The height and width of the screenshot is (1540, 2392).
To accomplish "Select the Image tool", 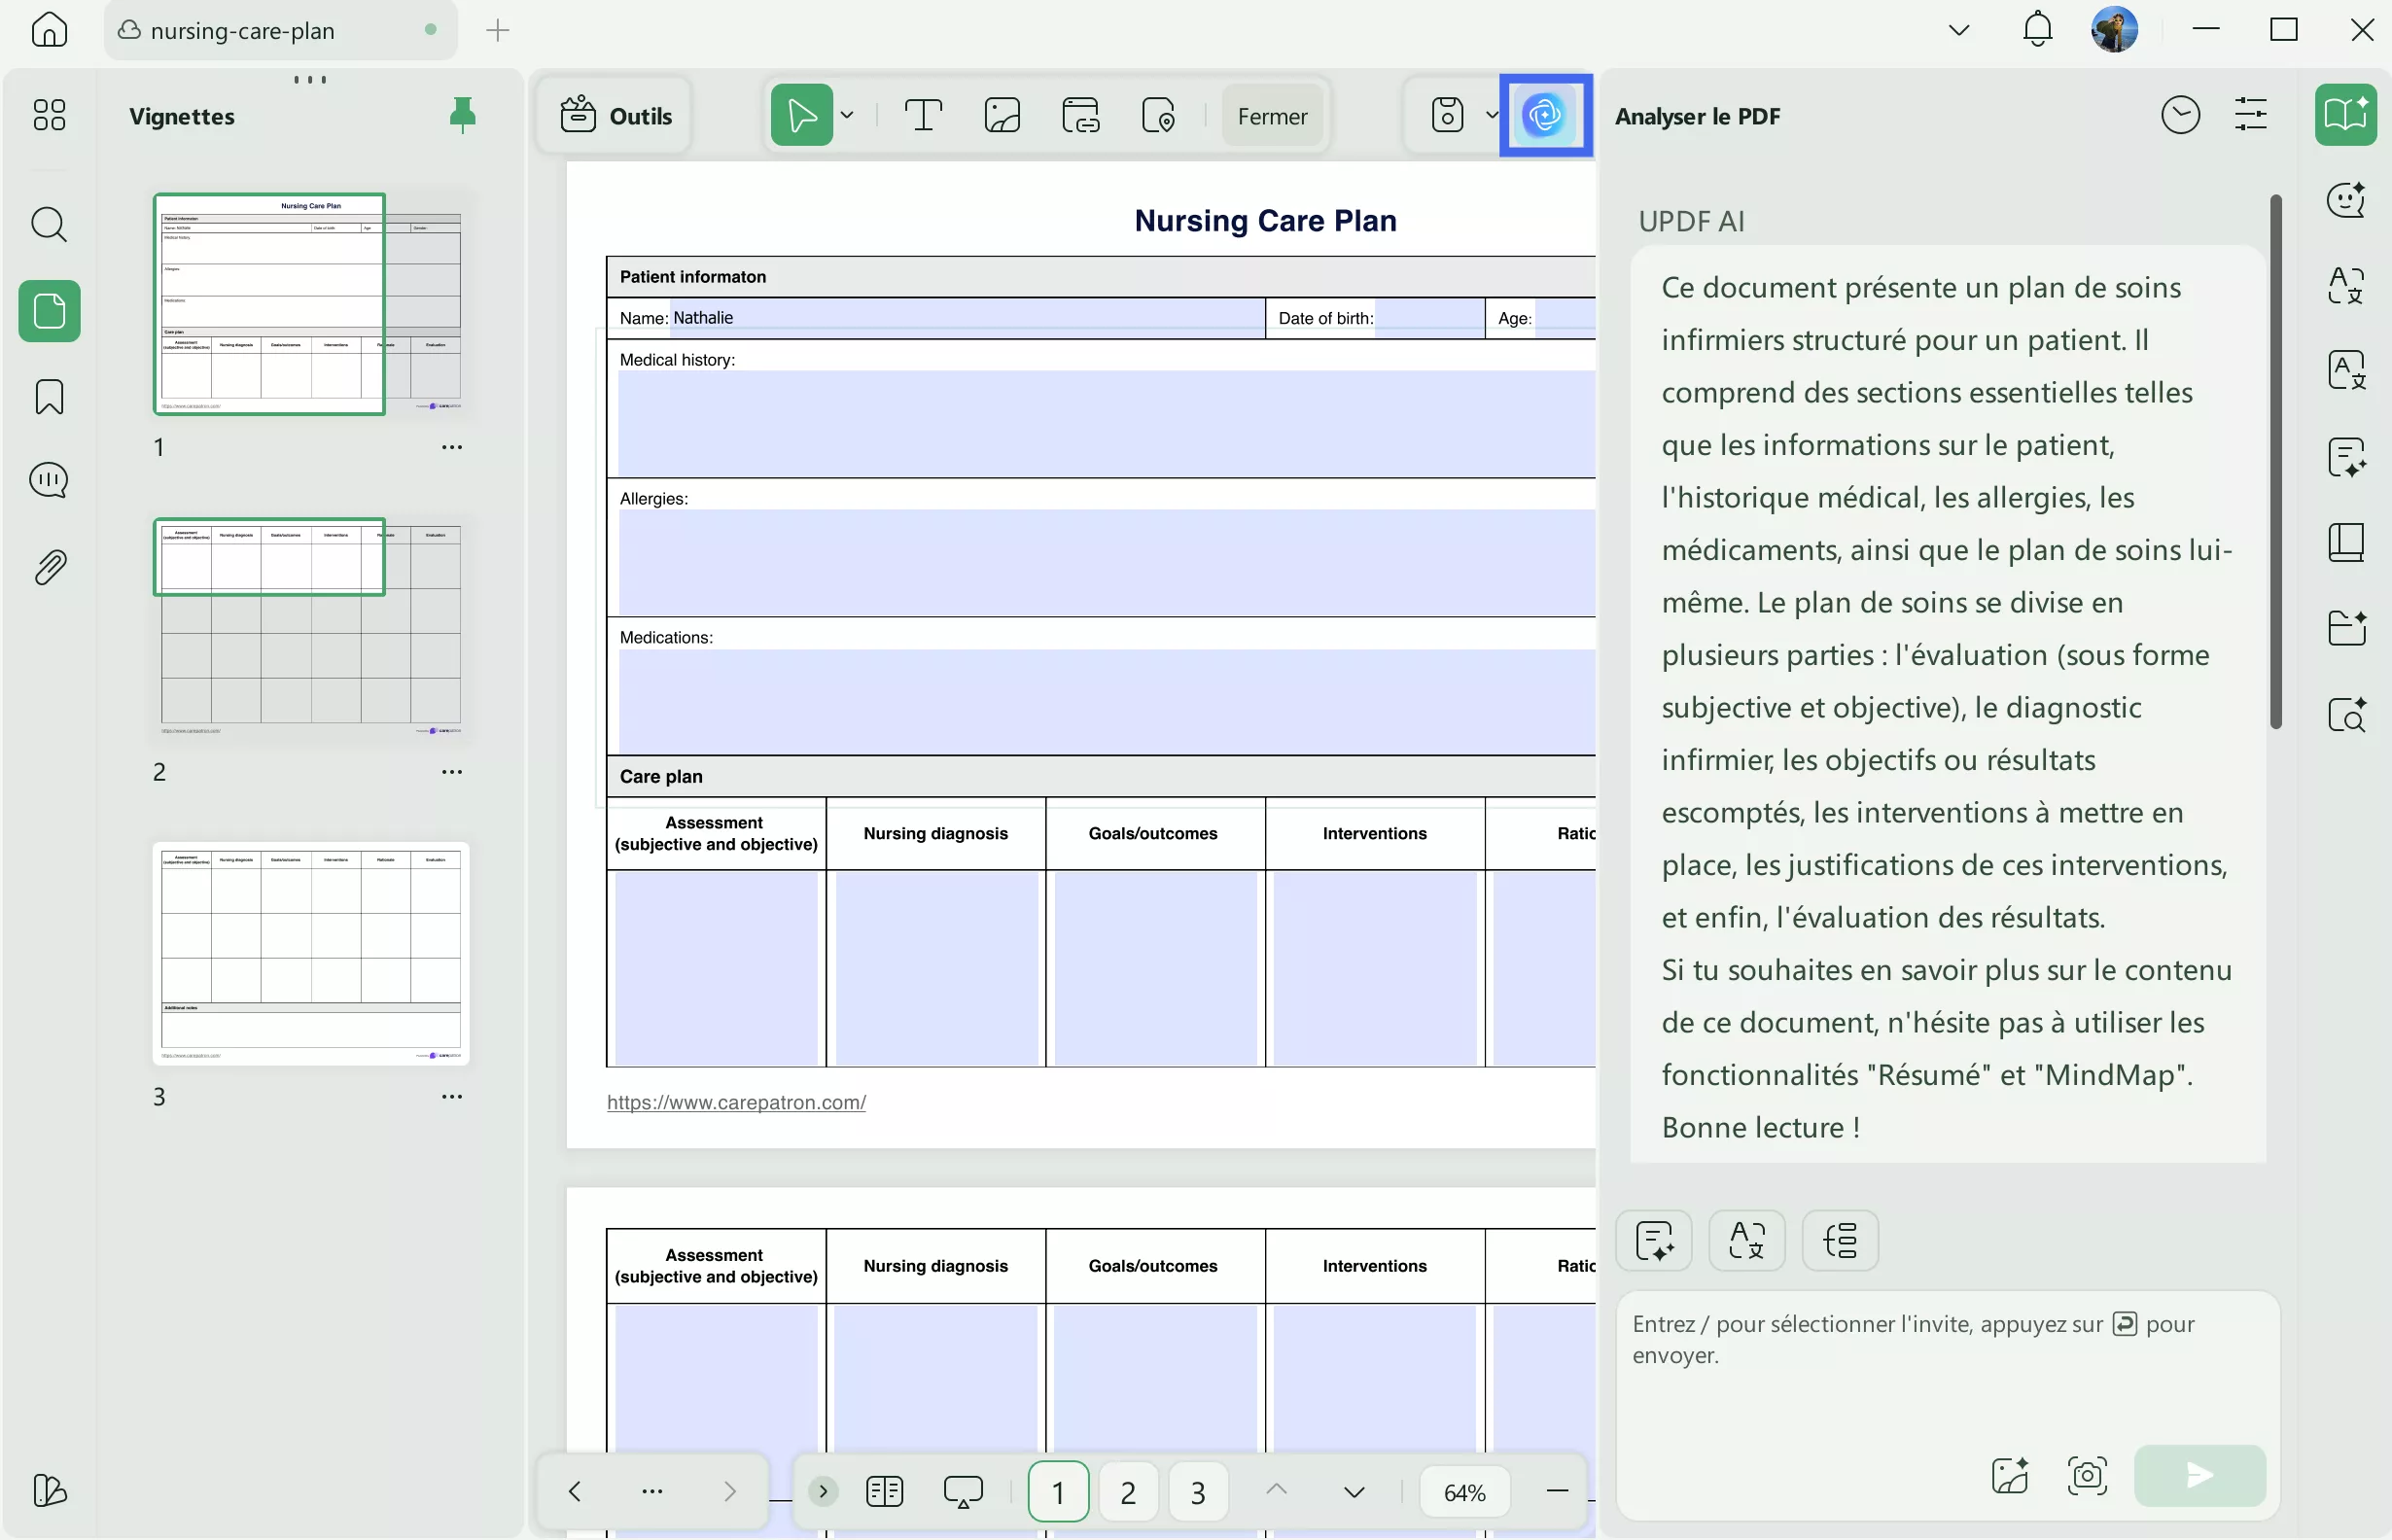I will coord(1002,116).
